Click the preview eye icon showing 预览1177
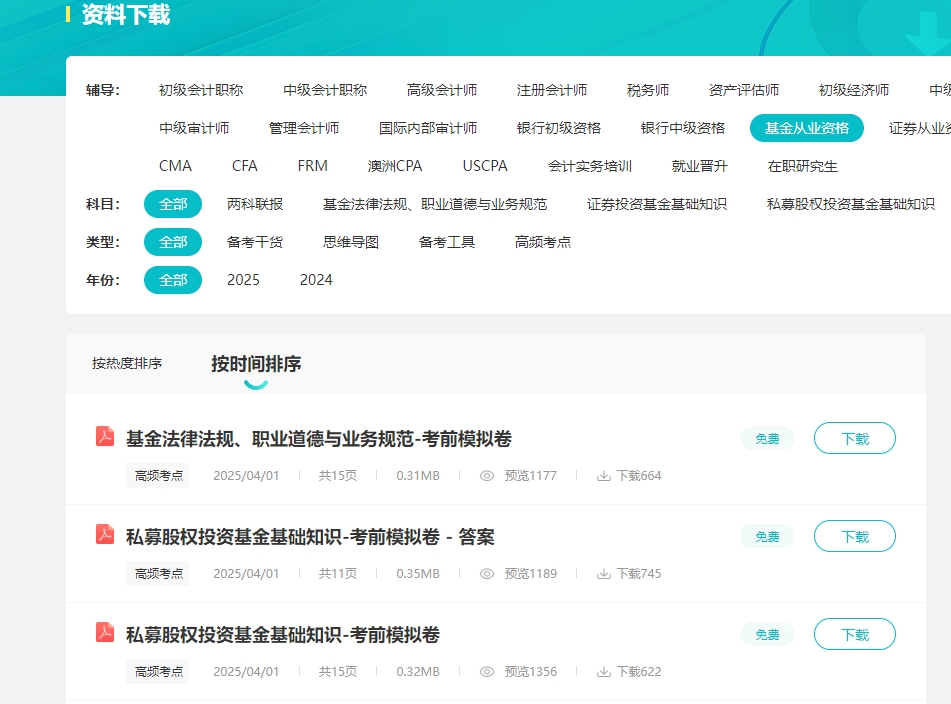This screenshot has height=704, width=951. tap(486, 476)
